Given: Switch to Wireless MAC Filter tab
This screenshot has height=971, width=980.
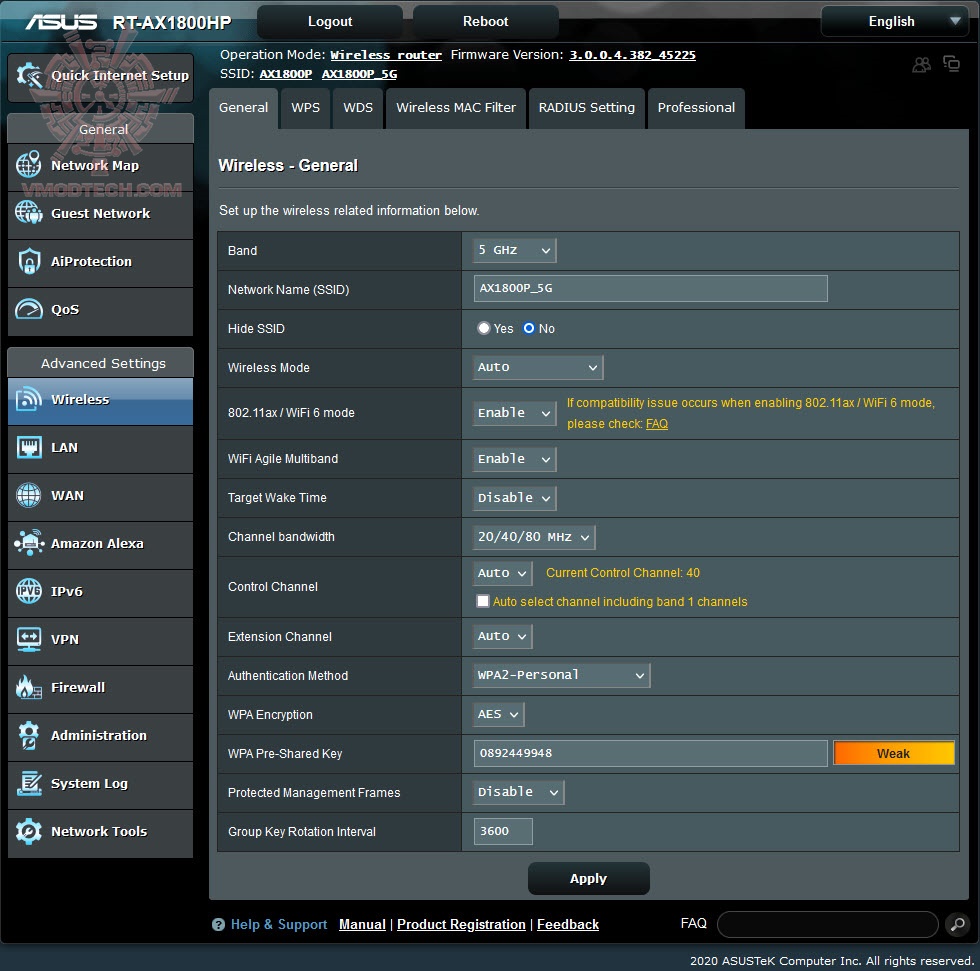Looking at the screenshot, I should coord(456,108).
